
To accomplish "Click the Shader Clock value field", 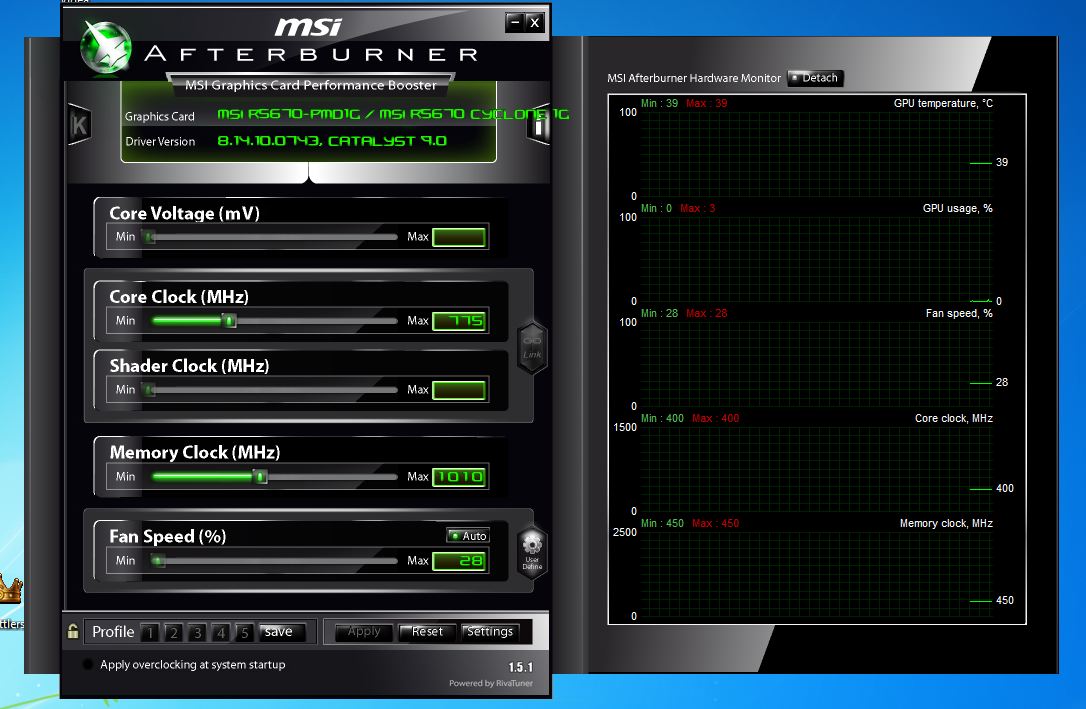I will (459, 390).
